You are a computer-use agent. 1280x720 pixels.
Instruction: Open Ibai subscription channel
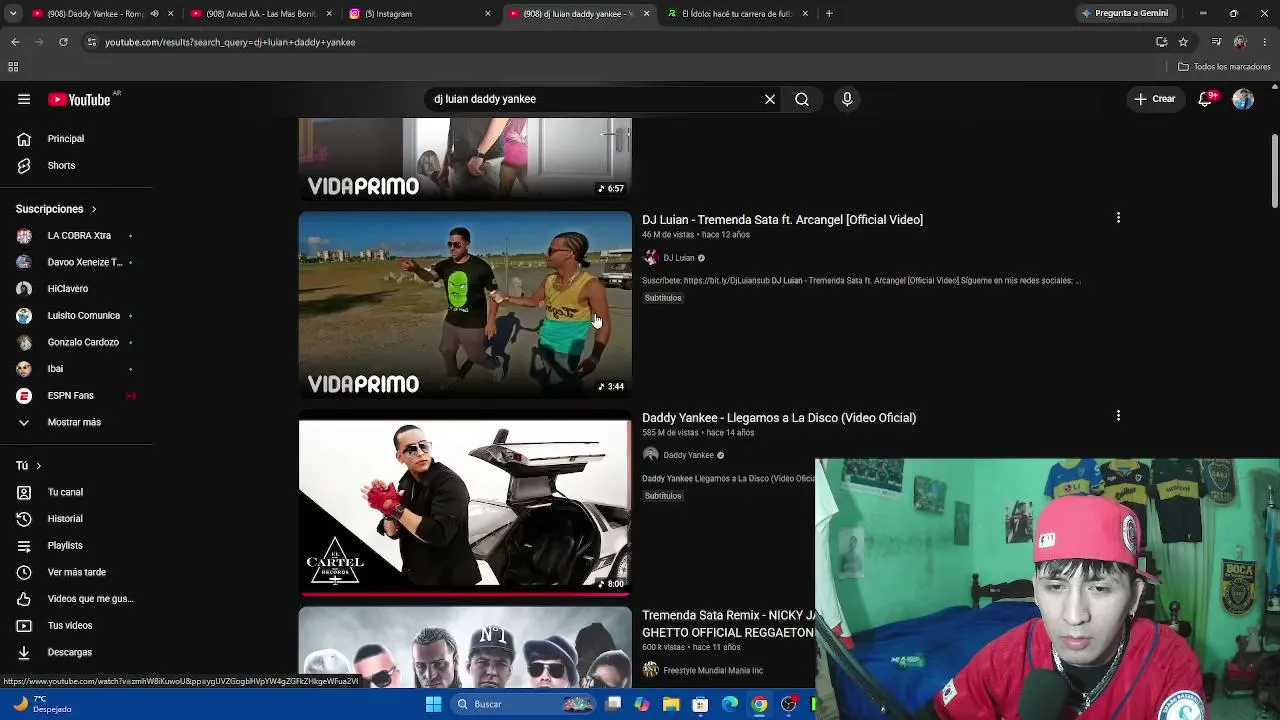(56, 369)
